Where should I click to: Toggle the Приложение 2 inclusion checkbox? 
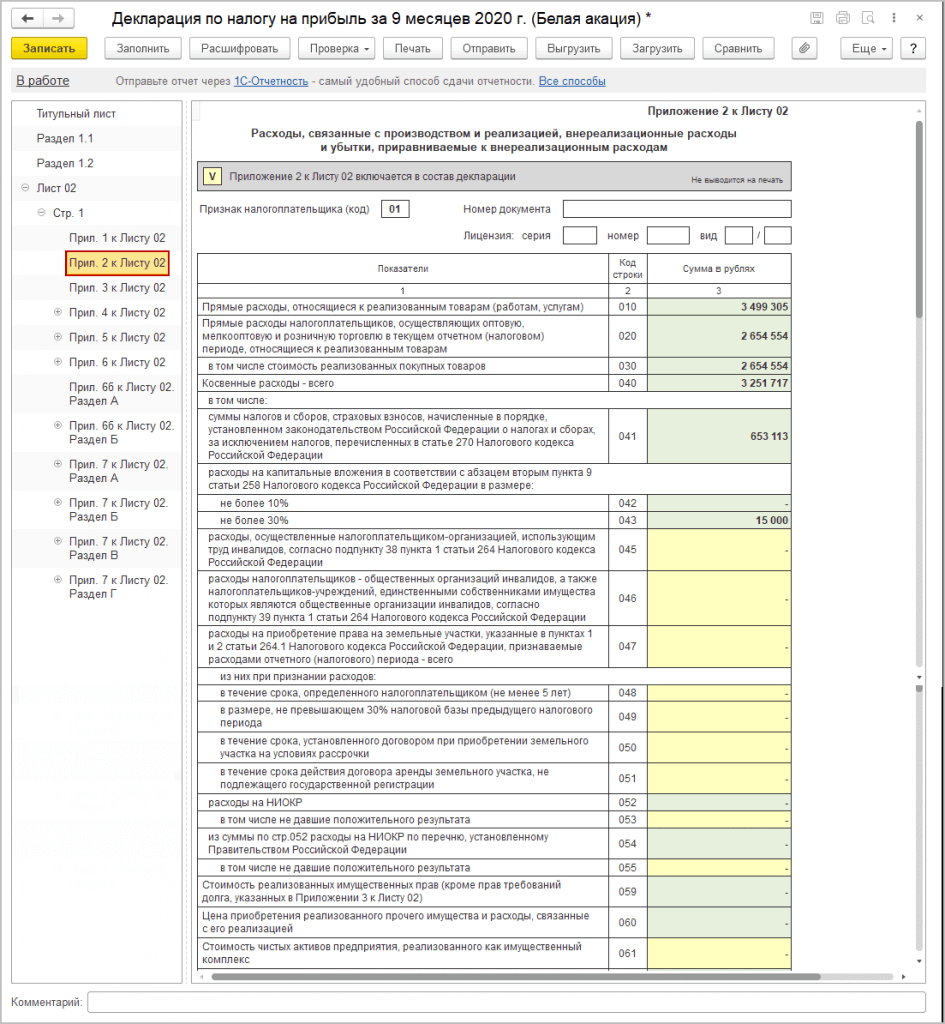coord(212,177)
